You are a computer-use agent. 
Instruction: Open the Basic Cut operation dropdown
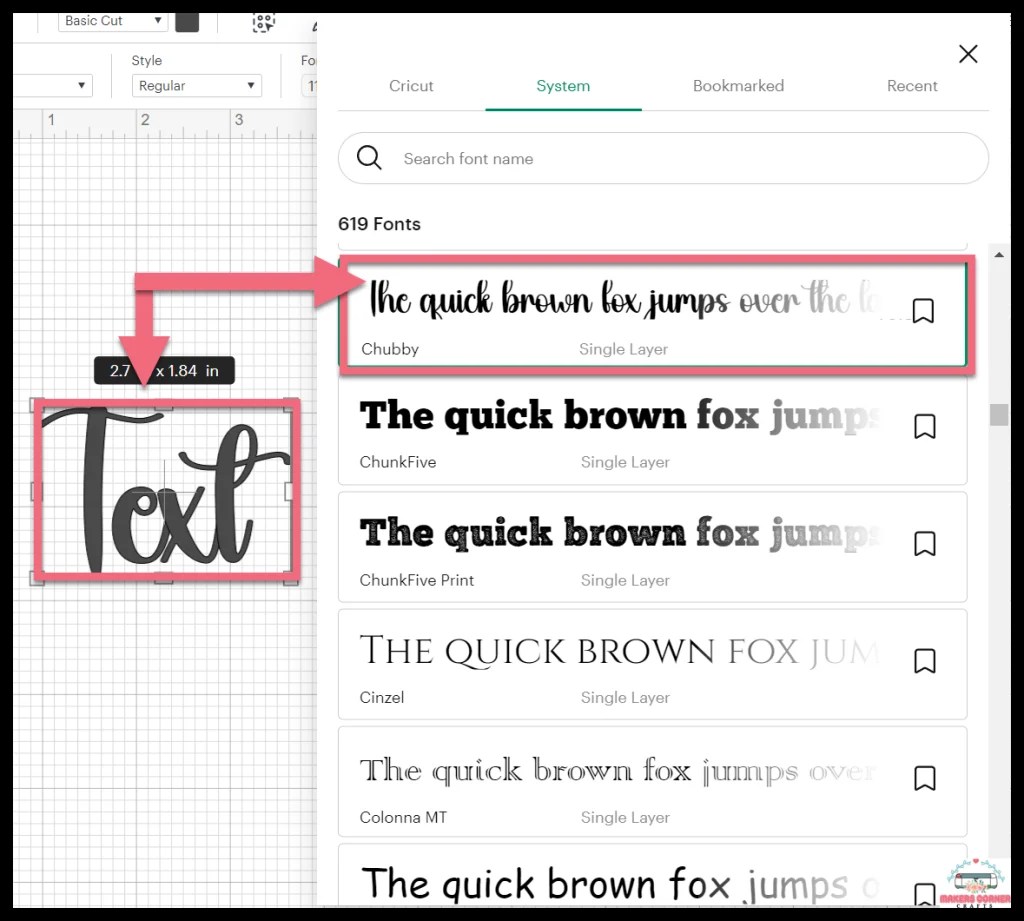point(112,20)
